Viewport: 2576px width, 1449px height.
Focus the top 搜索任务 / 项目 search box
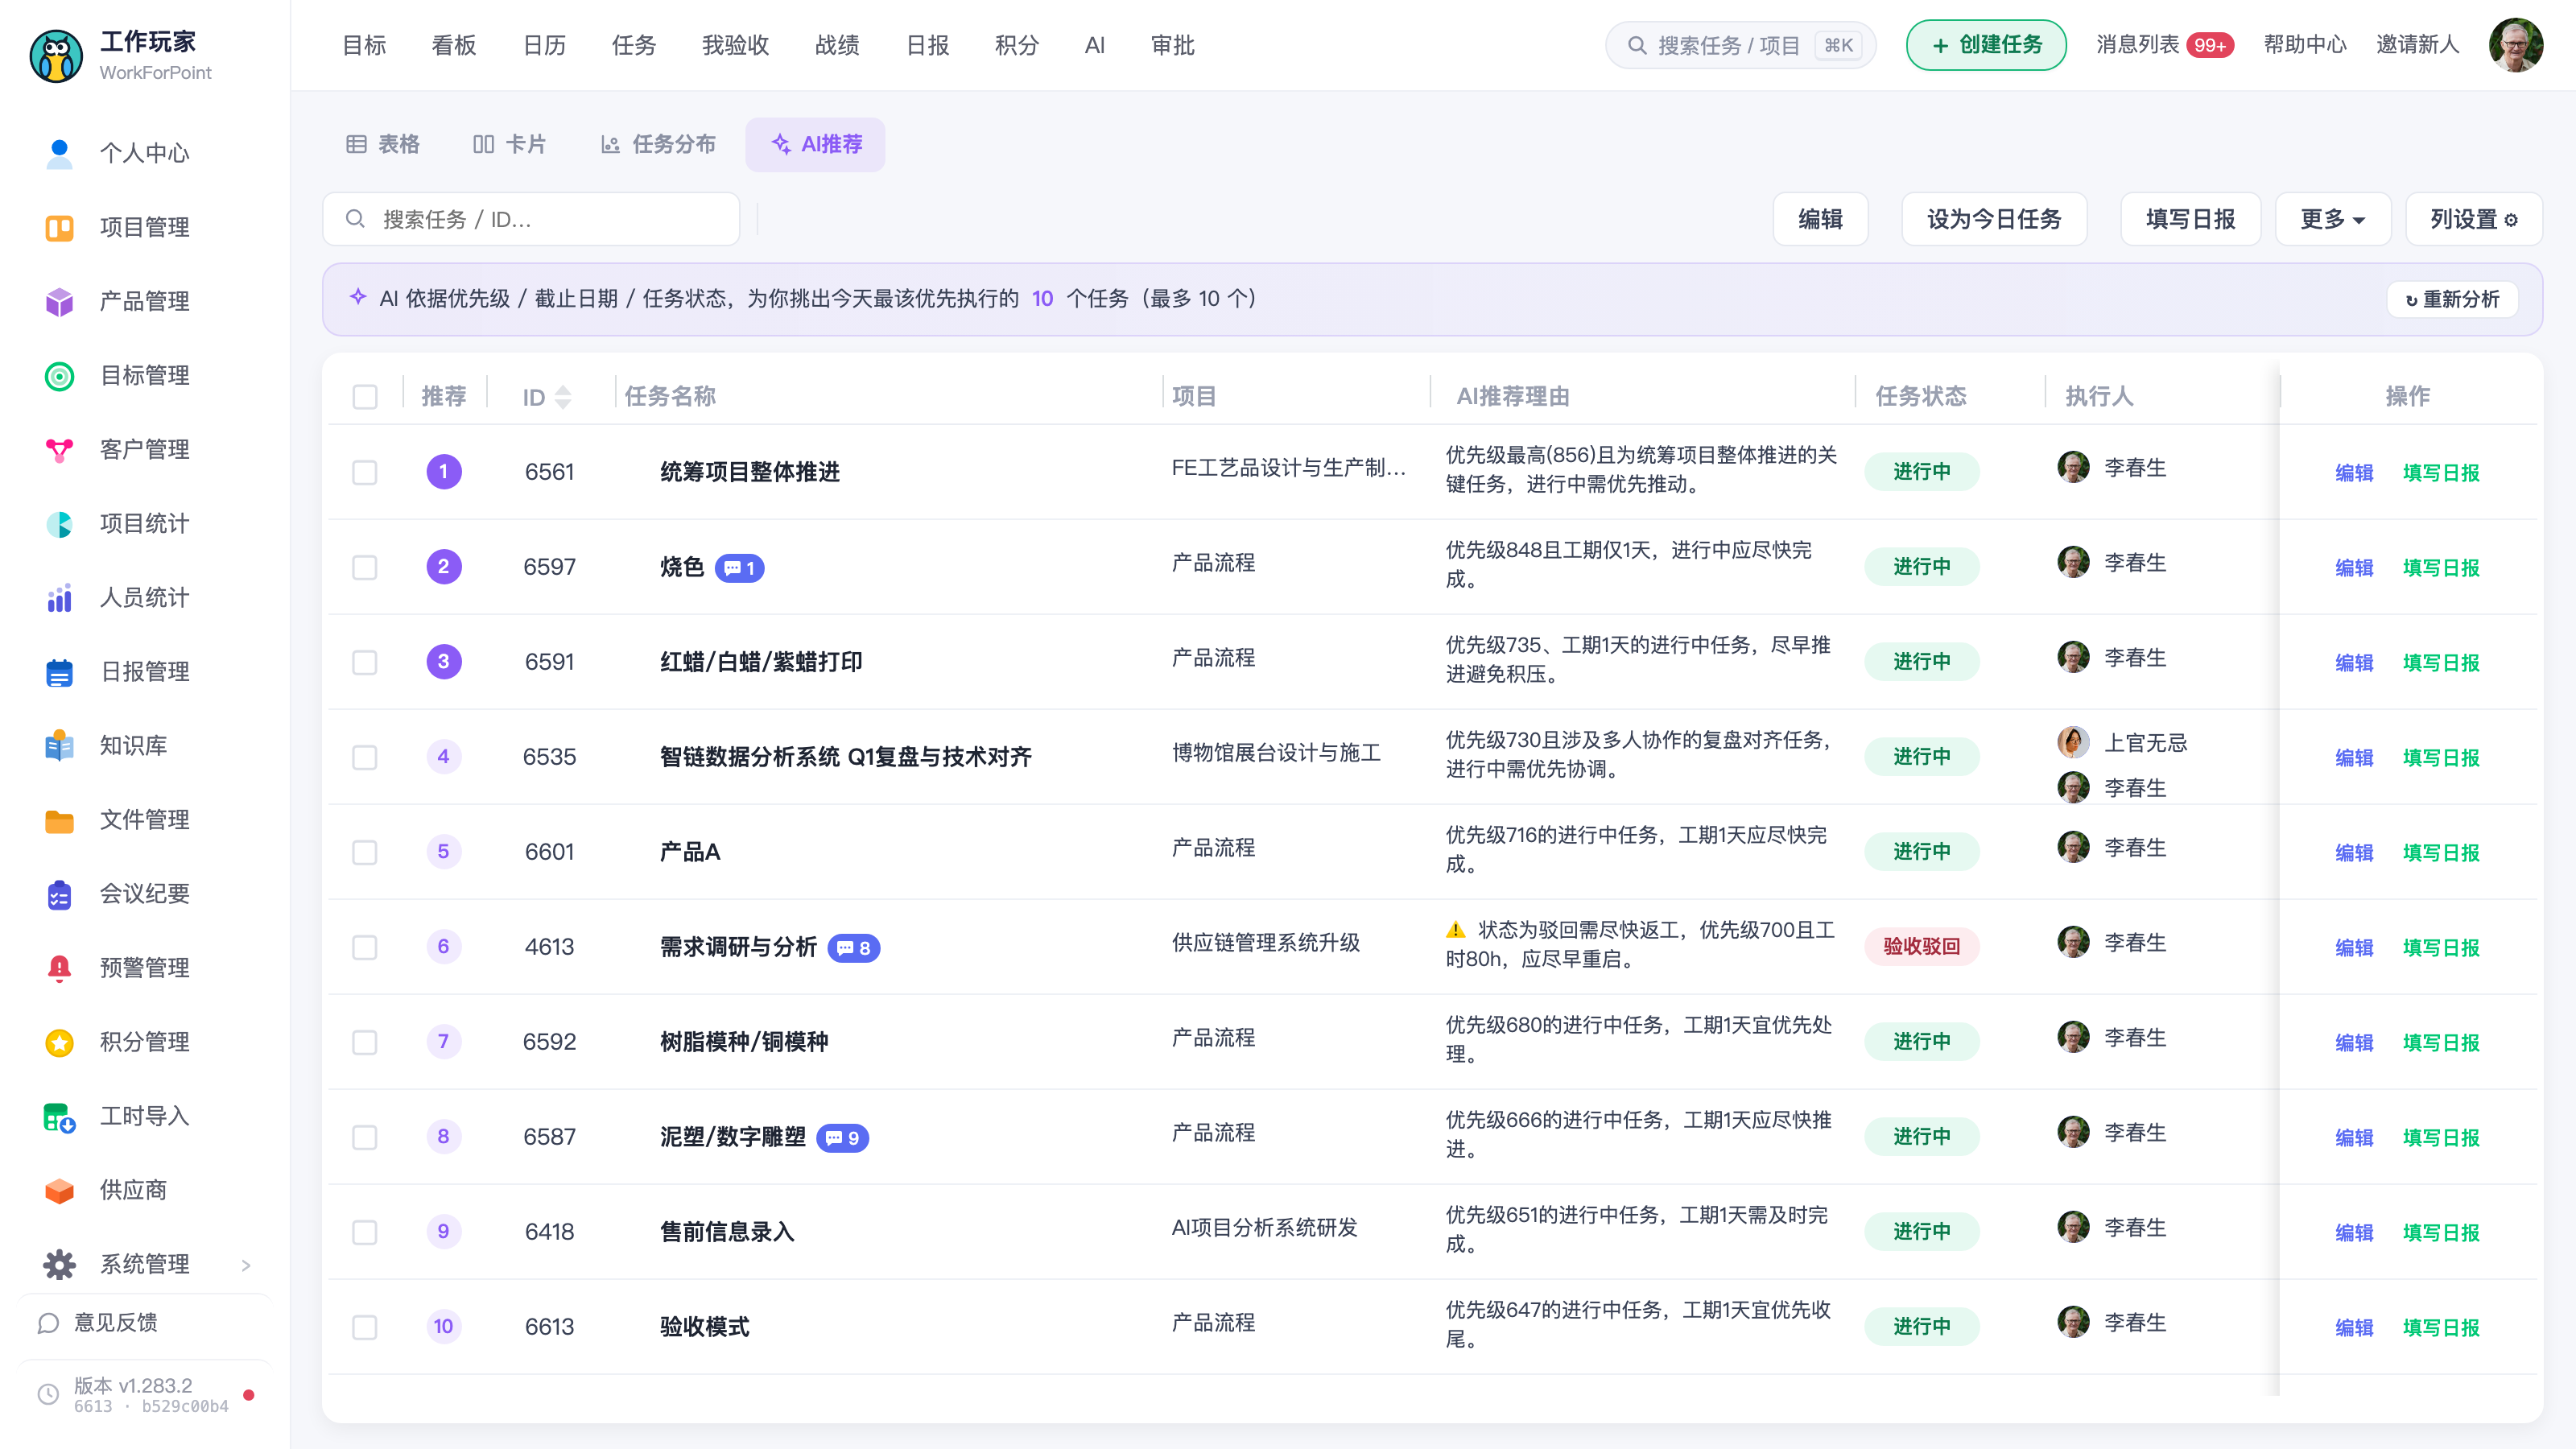click(1740, 45)
